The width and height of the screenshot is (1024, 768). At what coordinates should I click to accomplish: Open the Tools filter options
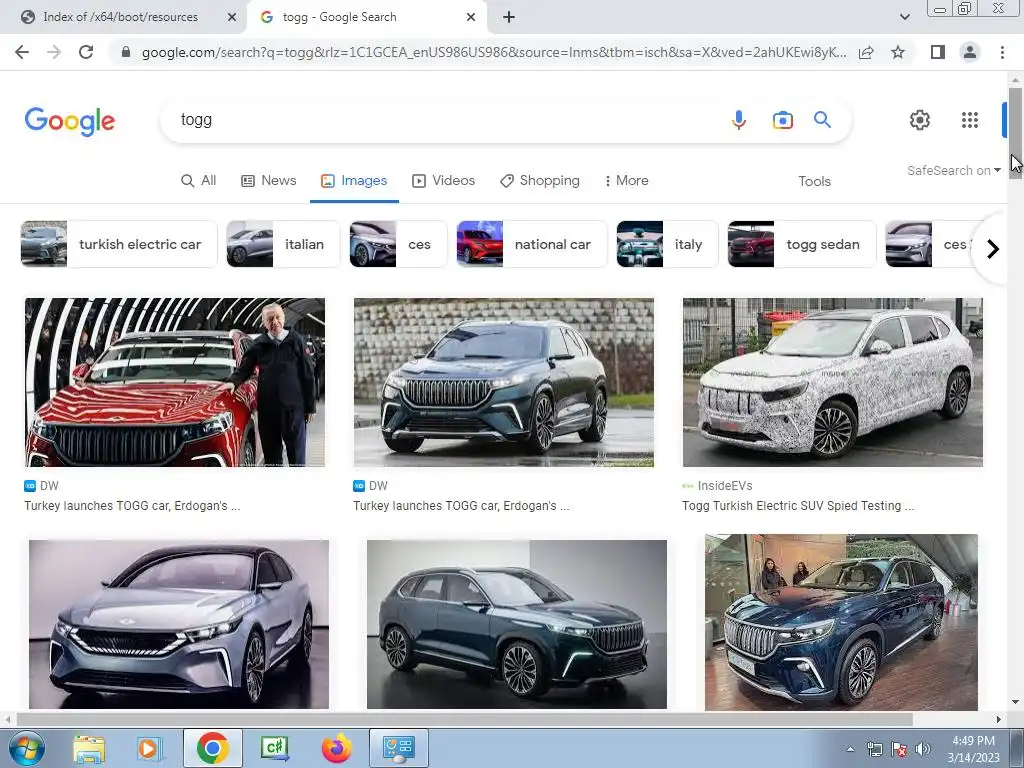click(814, 182)
